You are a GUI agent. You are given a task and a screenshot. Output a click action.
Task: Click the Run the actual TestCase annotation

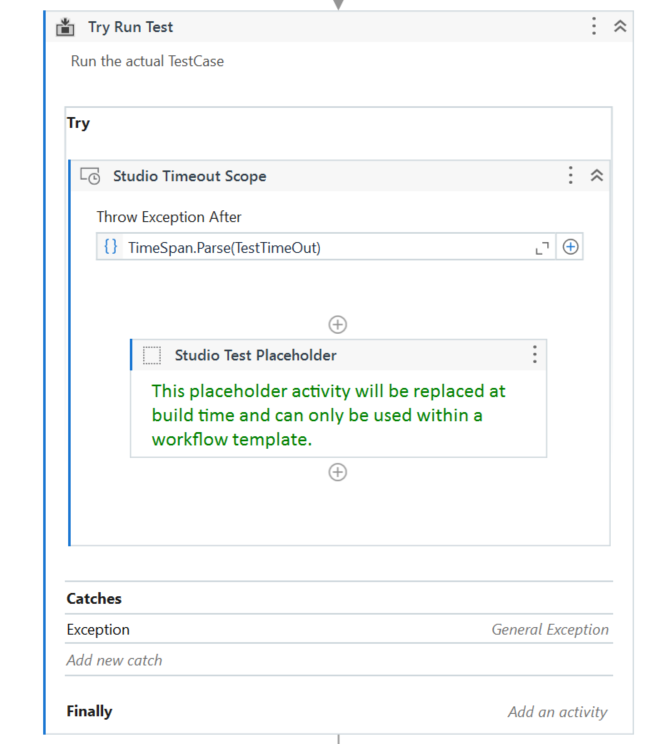tap(147, 61)
